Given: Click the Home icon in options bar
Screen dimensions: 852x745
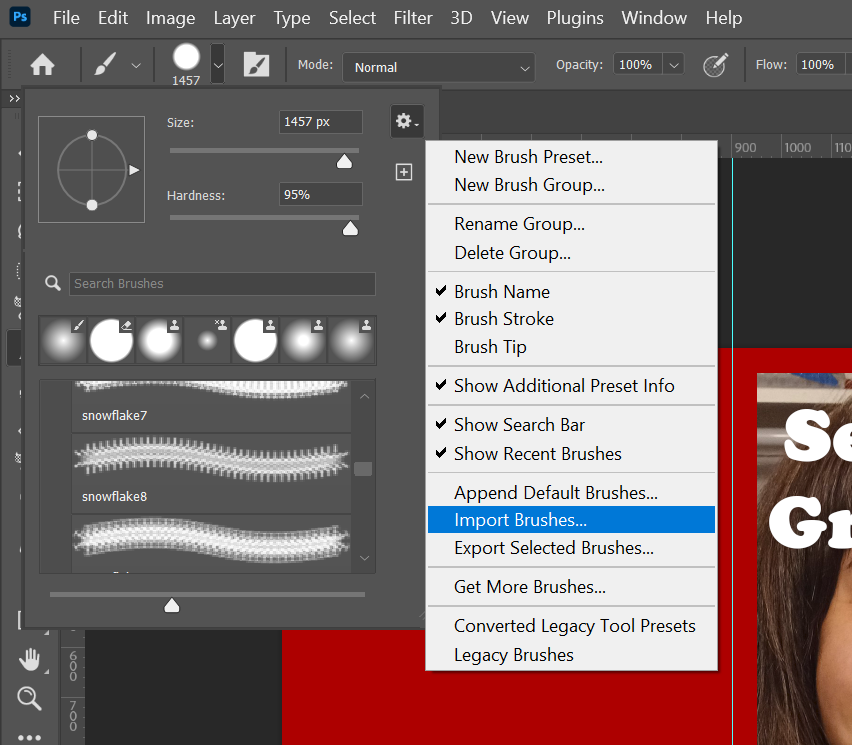Looking at the screenshot, I should [42, 66].
